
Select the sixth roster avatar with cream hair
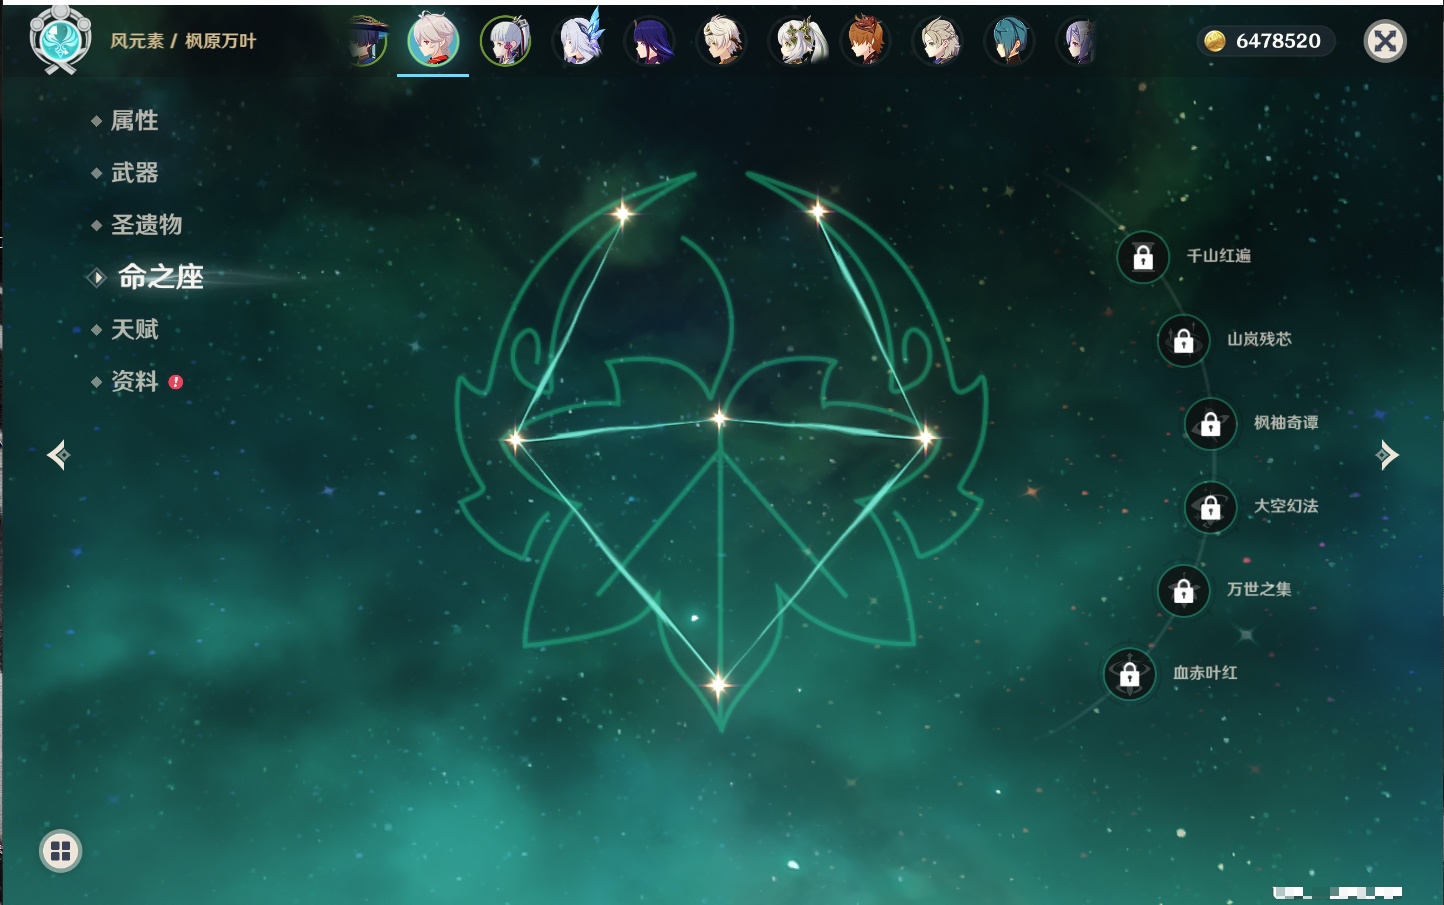coord(721,41)
